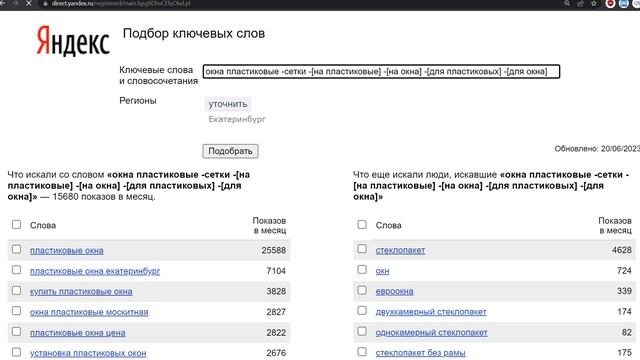Image resolution: width=640 pixels, height=360 pixels.
Task: Check the box for пластиковые окна
Action: click(16, 249)
